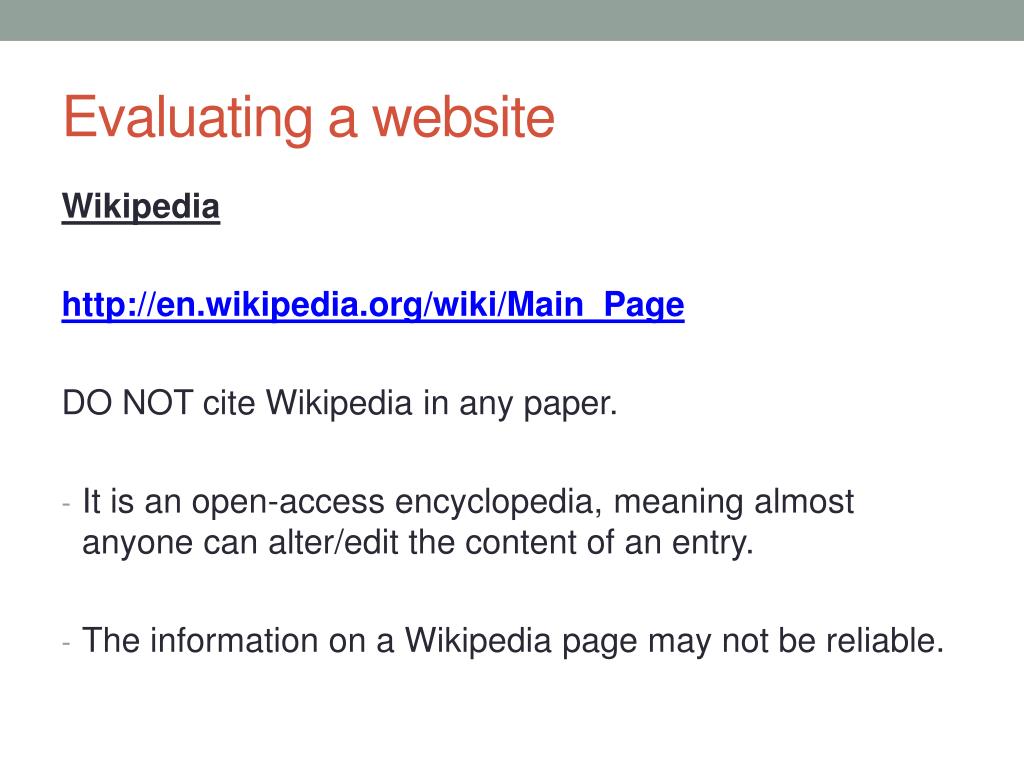
Task: Click the word 'website' in the title
Action: tap(463, 118)
